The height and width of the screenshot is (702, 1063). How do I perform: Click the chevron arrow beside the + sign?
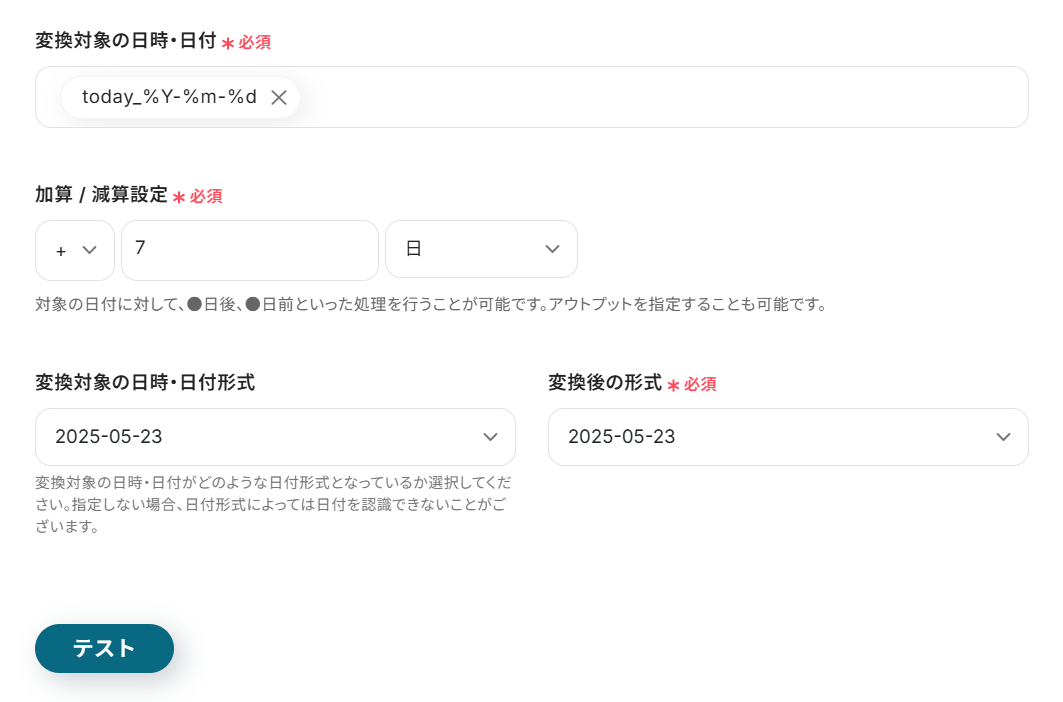point(90,250)
